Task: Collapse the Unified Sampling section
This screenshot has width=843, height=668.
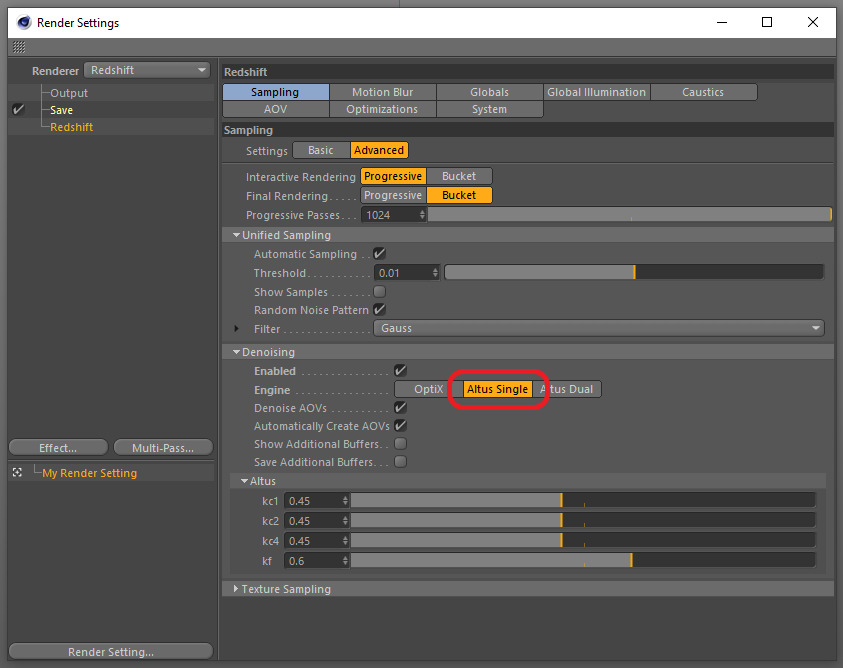Action: click(236, 234)
